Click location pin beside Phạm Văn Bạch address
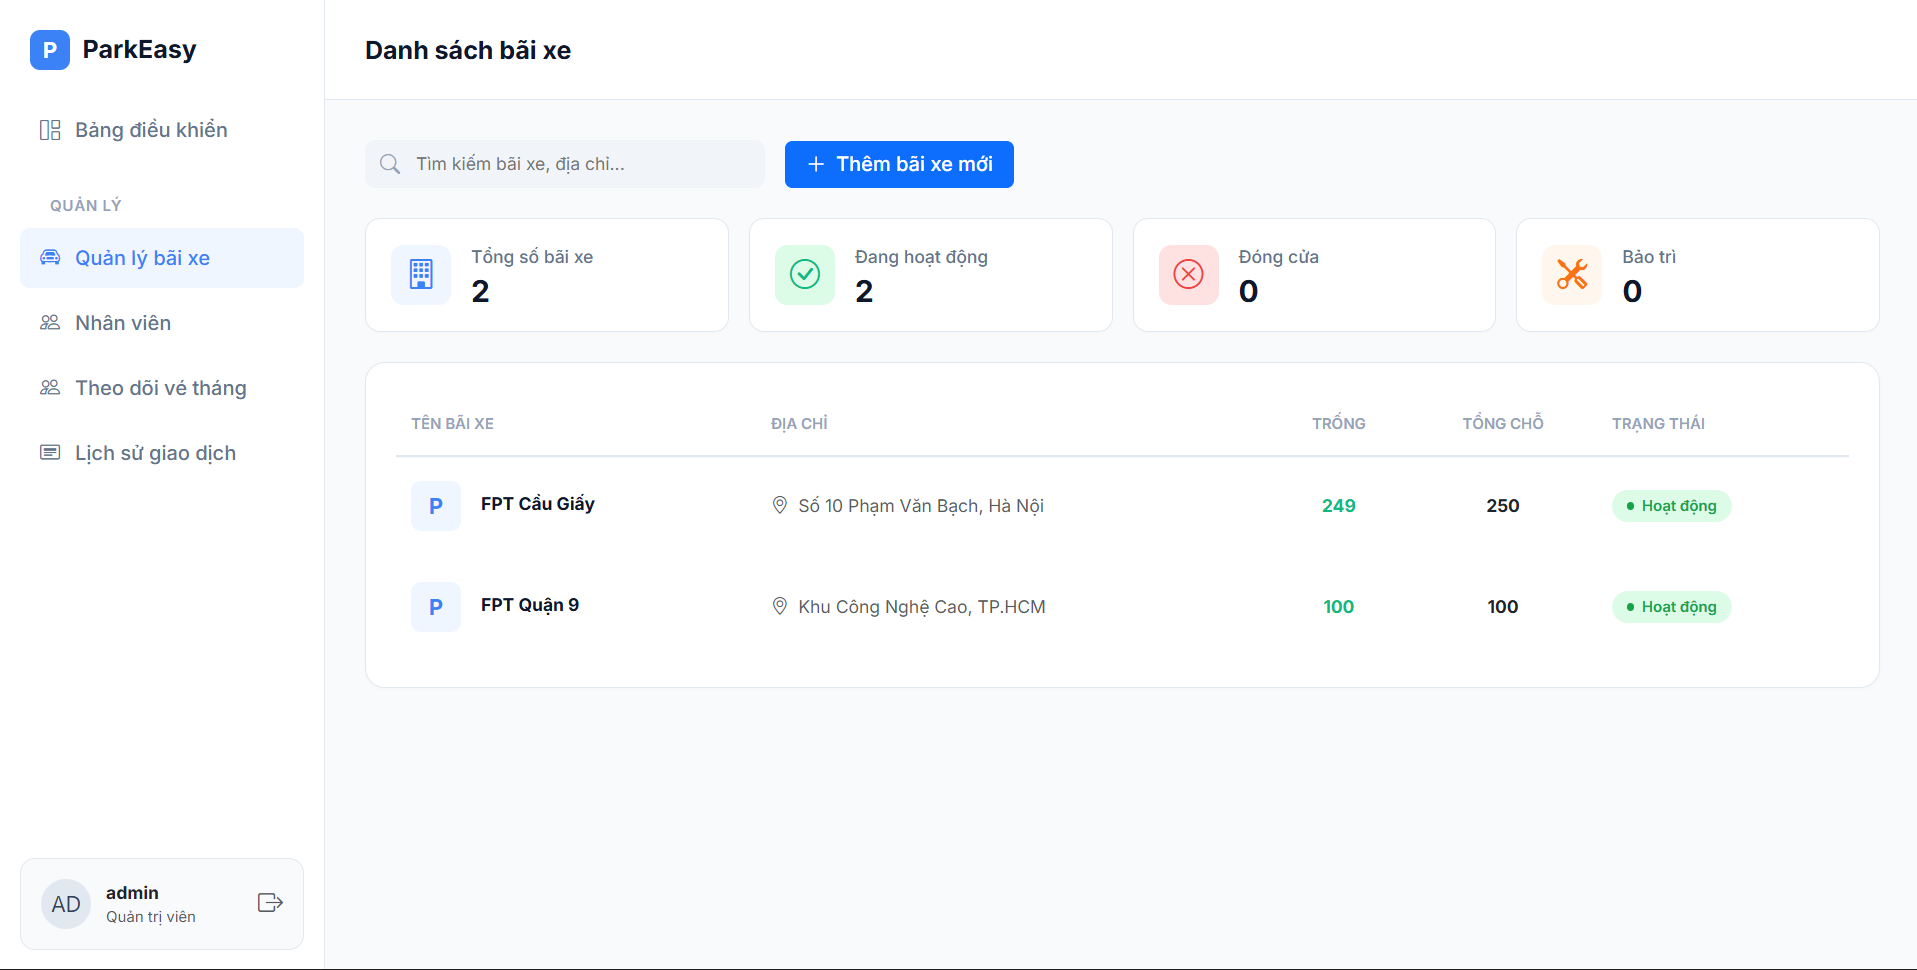This screenshot has width=1917, height=970. tap(780, 505)
